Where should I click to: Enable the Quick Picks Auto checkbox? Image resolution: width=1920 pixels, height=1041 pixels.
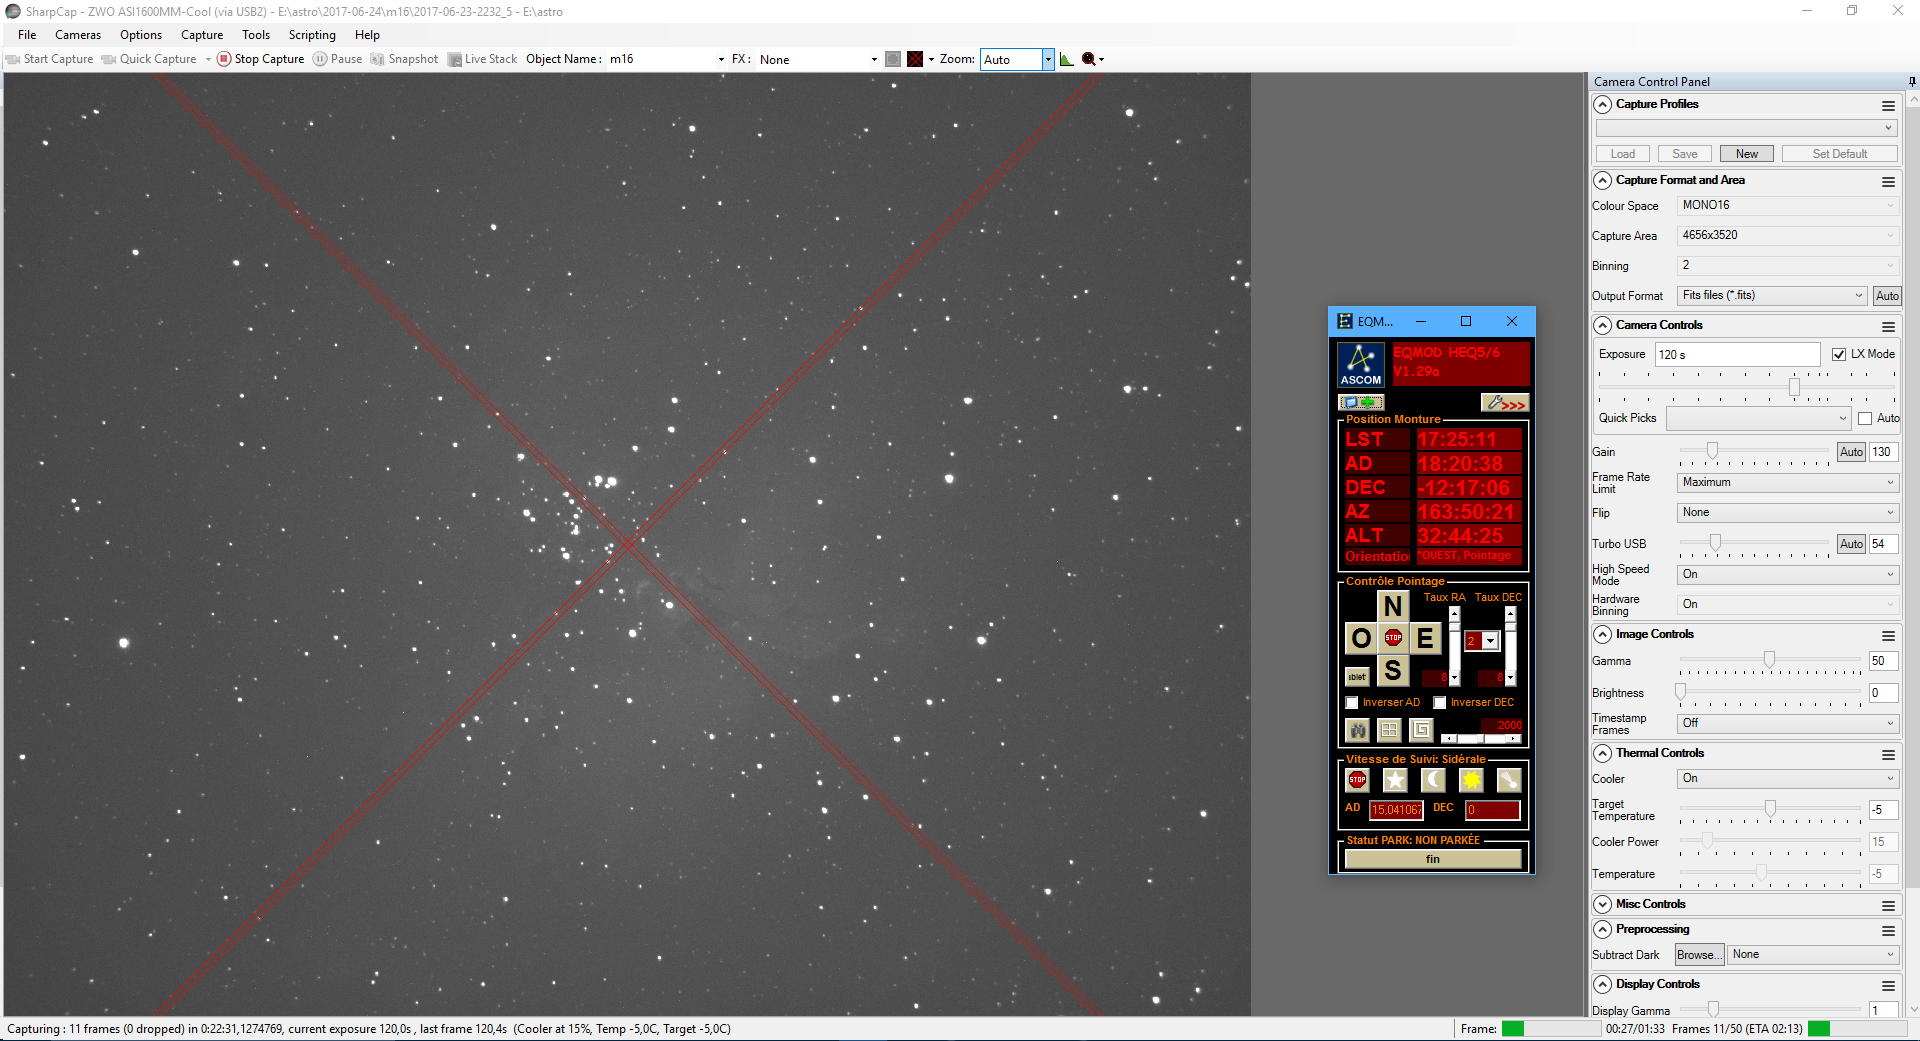point(1865,419)
